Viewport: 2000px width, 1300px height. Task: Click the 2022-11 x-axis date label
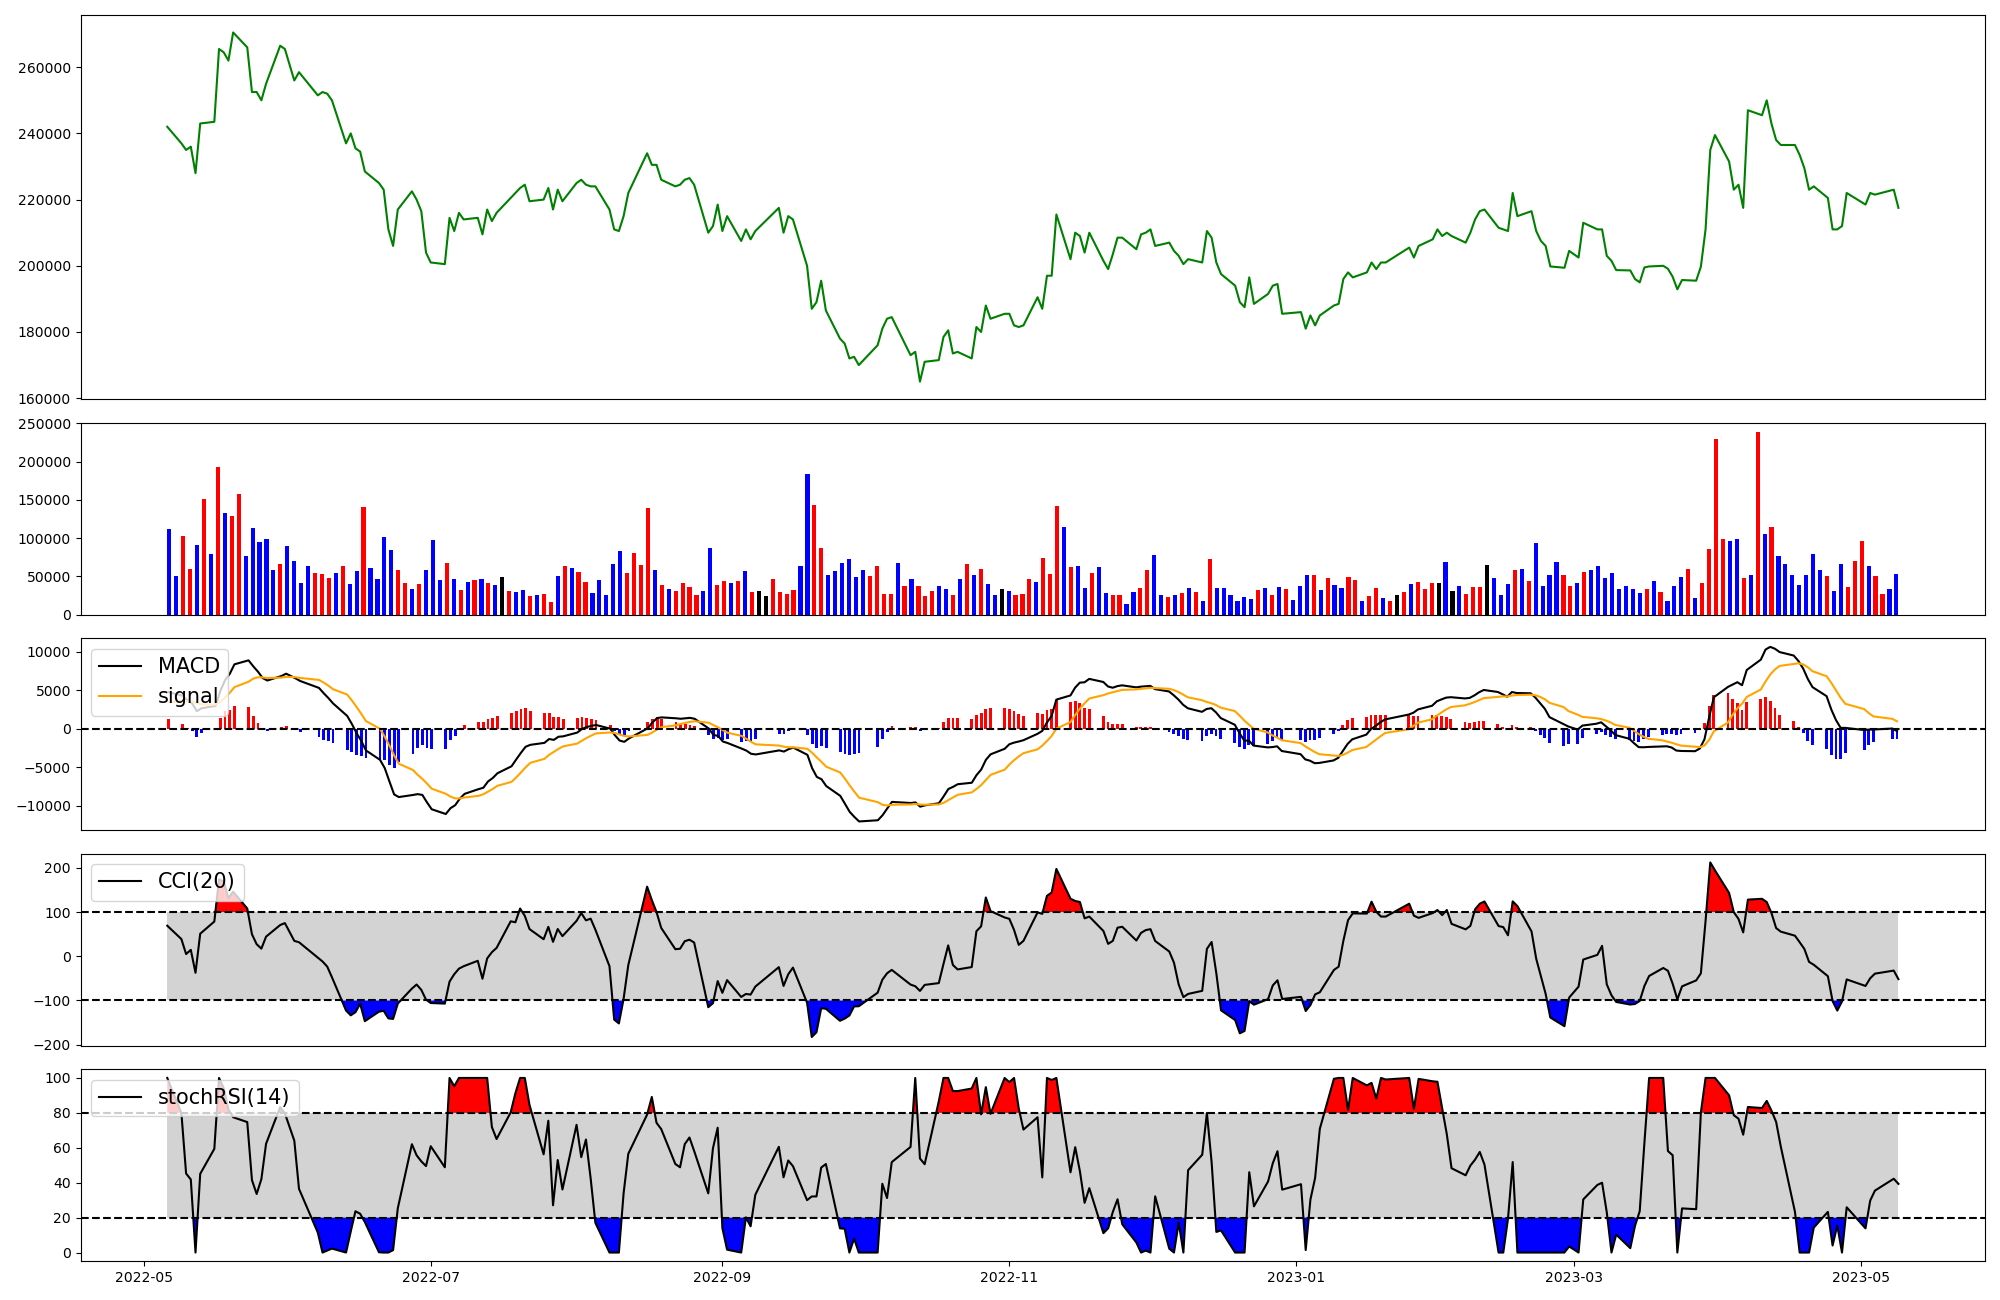1009,1277
